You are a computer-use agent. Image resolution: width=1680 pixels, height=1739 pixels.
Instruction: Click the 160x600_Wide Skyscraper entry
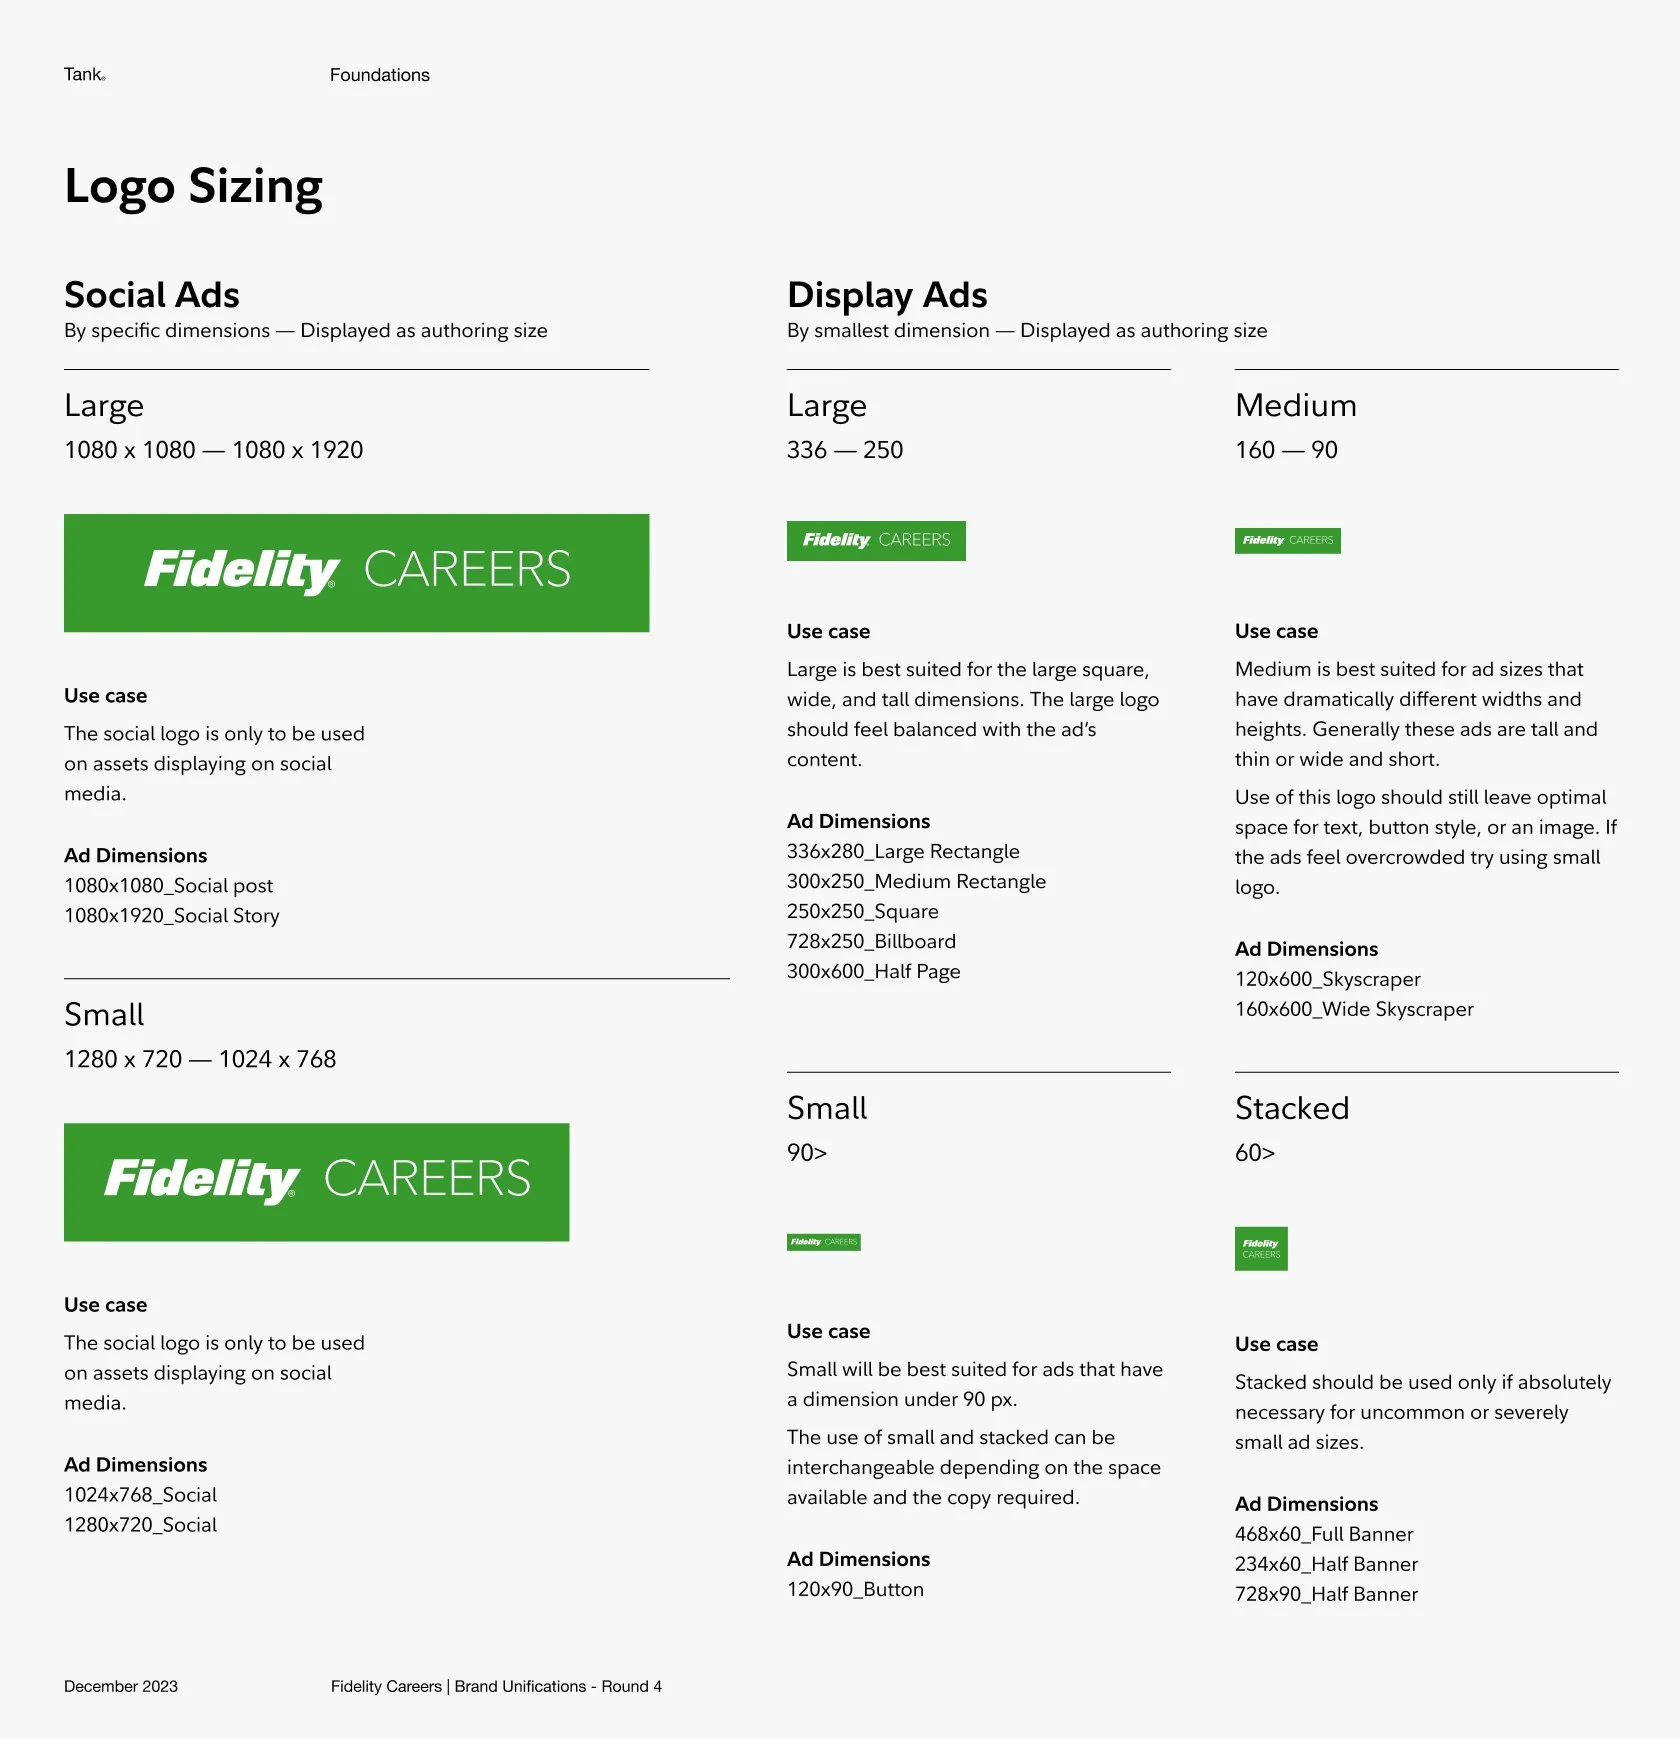point(1354,1010)
